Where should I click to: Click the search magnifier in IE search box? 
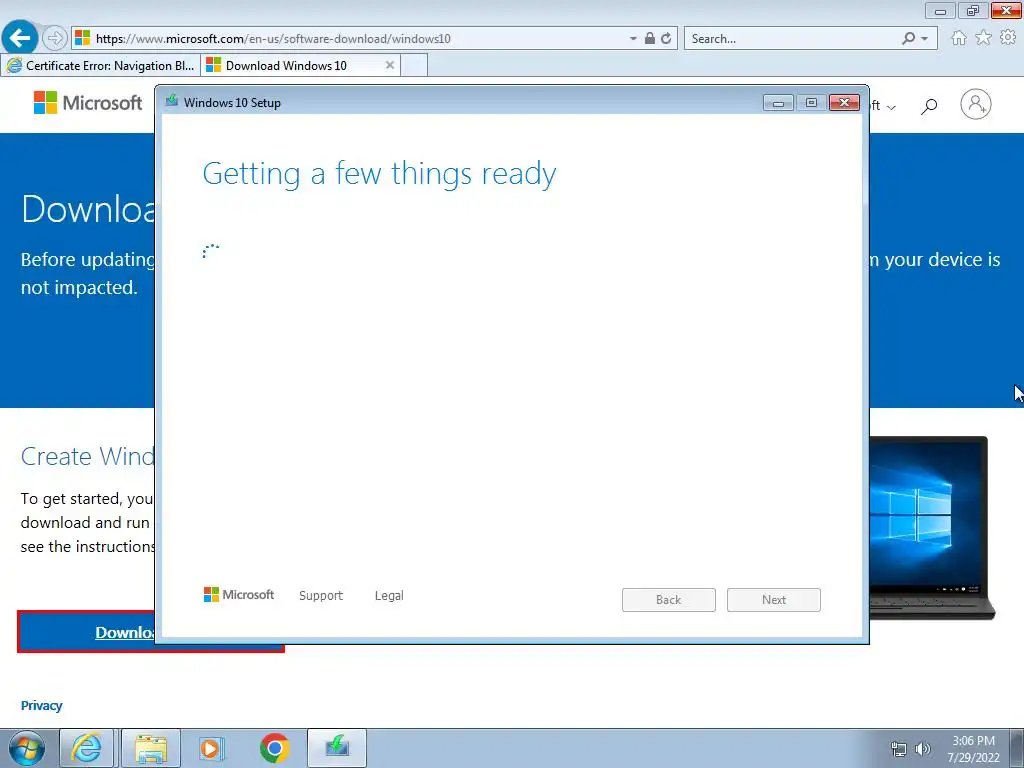tap(908, 39)
